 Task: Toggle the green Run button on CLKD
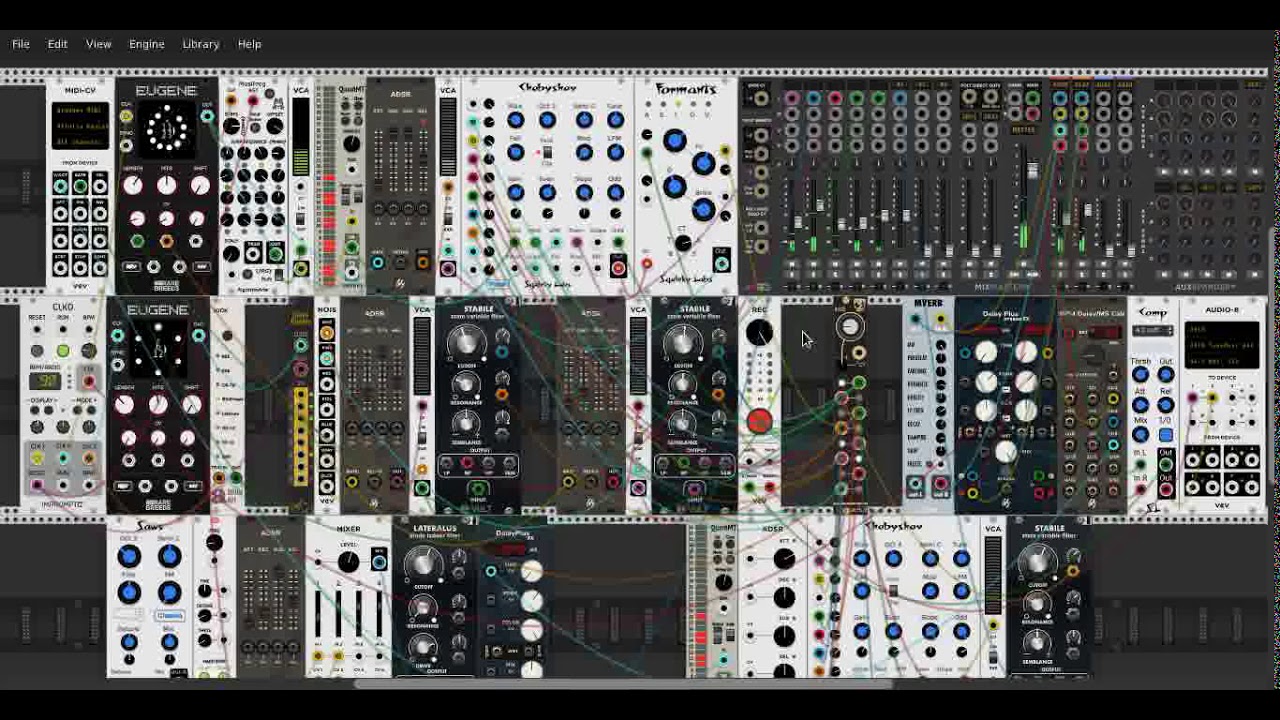(63, 351)
